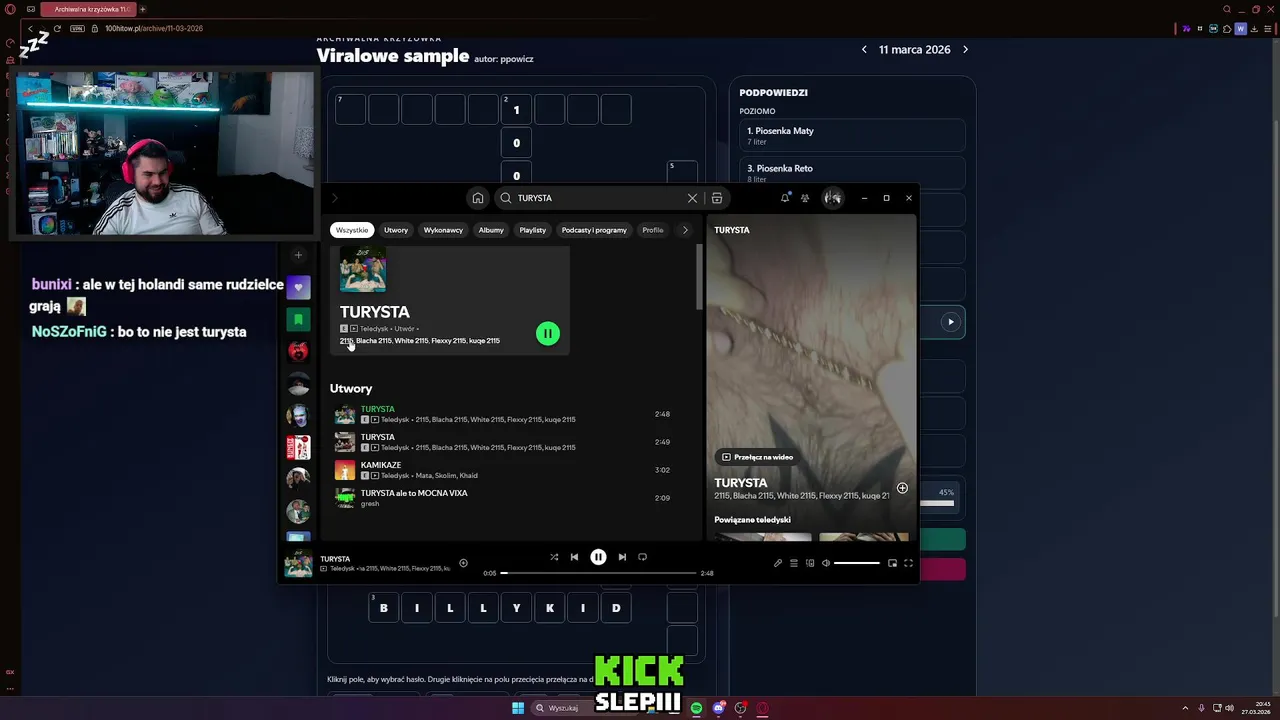The width and height of the screenshot is (1280, 720).
Task: Select the Podcasty i programy filter chip
Action: (x=594, y=230)
